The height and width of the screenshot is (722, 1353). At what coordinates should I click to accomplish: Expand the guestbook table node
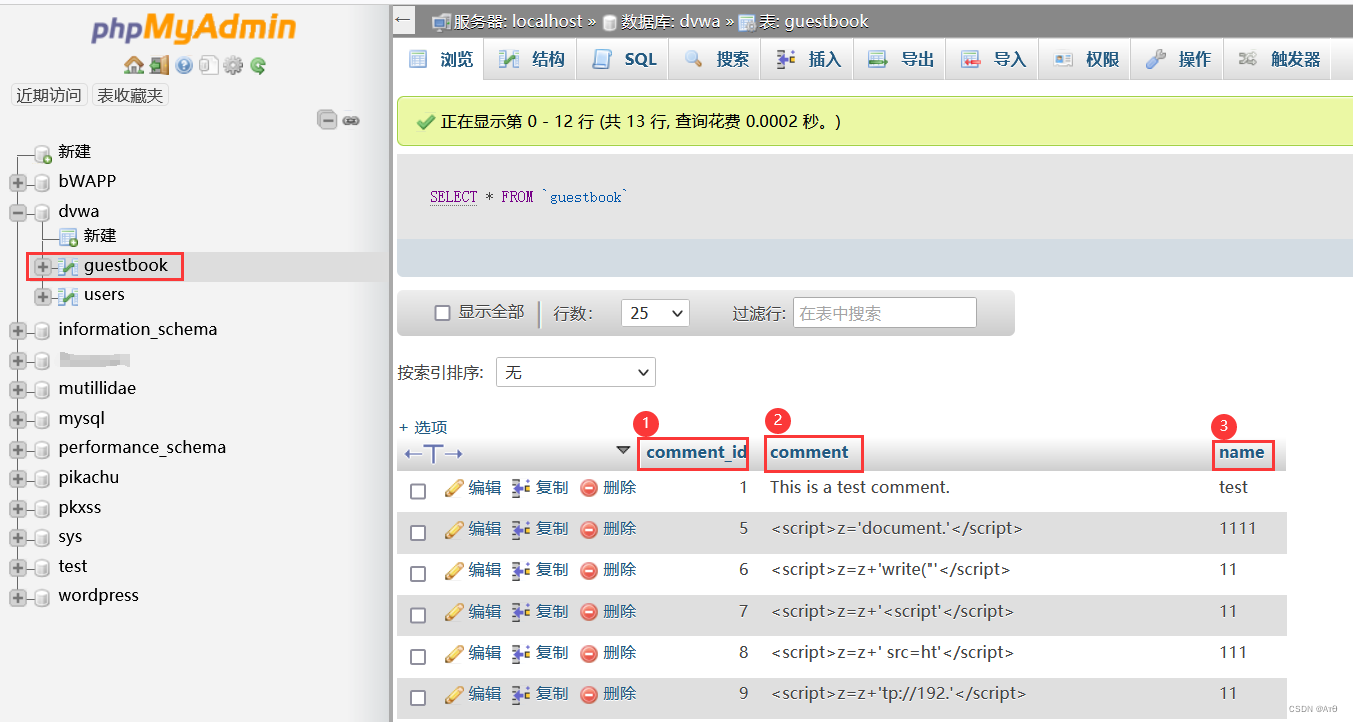pyautogui.click(x=43, y=267)
